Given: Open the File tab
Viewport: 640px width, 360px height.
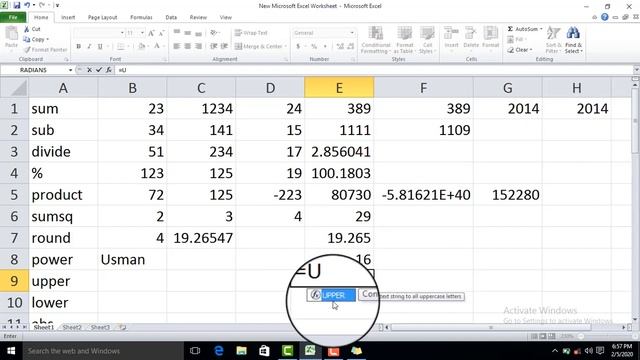Looking at the screenshot, I should coord(13,17).
